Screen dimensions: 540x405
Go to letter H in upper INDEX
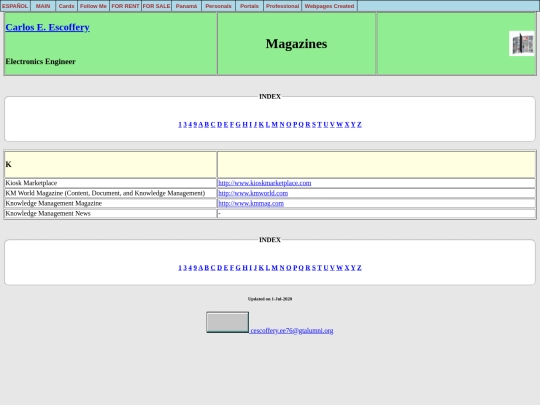click(x=245, y=124)
